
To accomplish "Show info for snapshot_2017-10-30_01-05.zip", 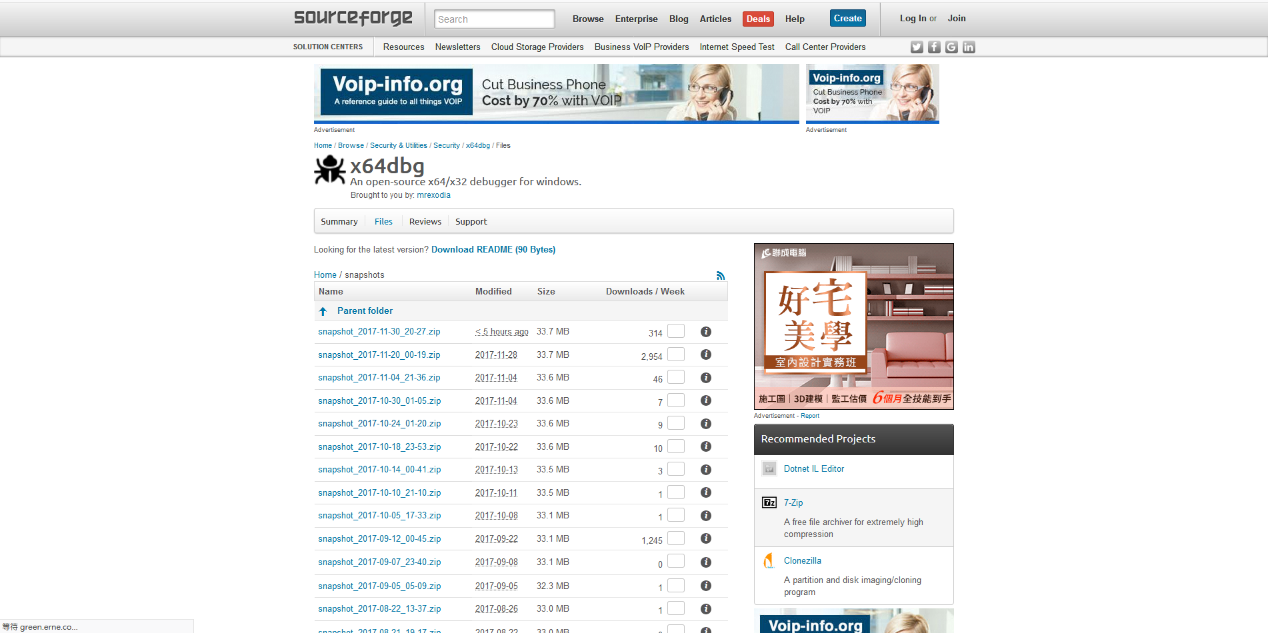I will [x=706, y=401].
